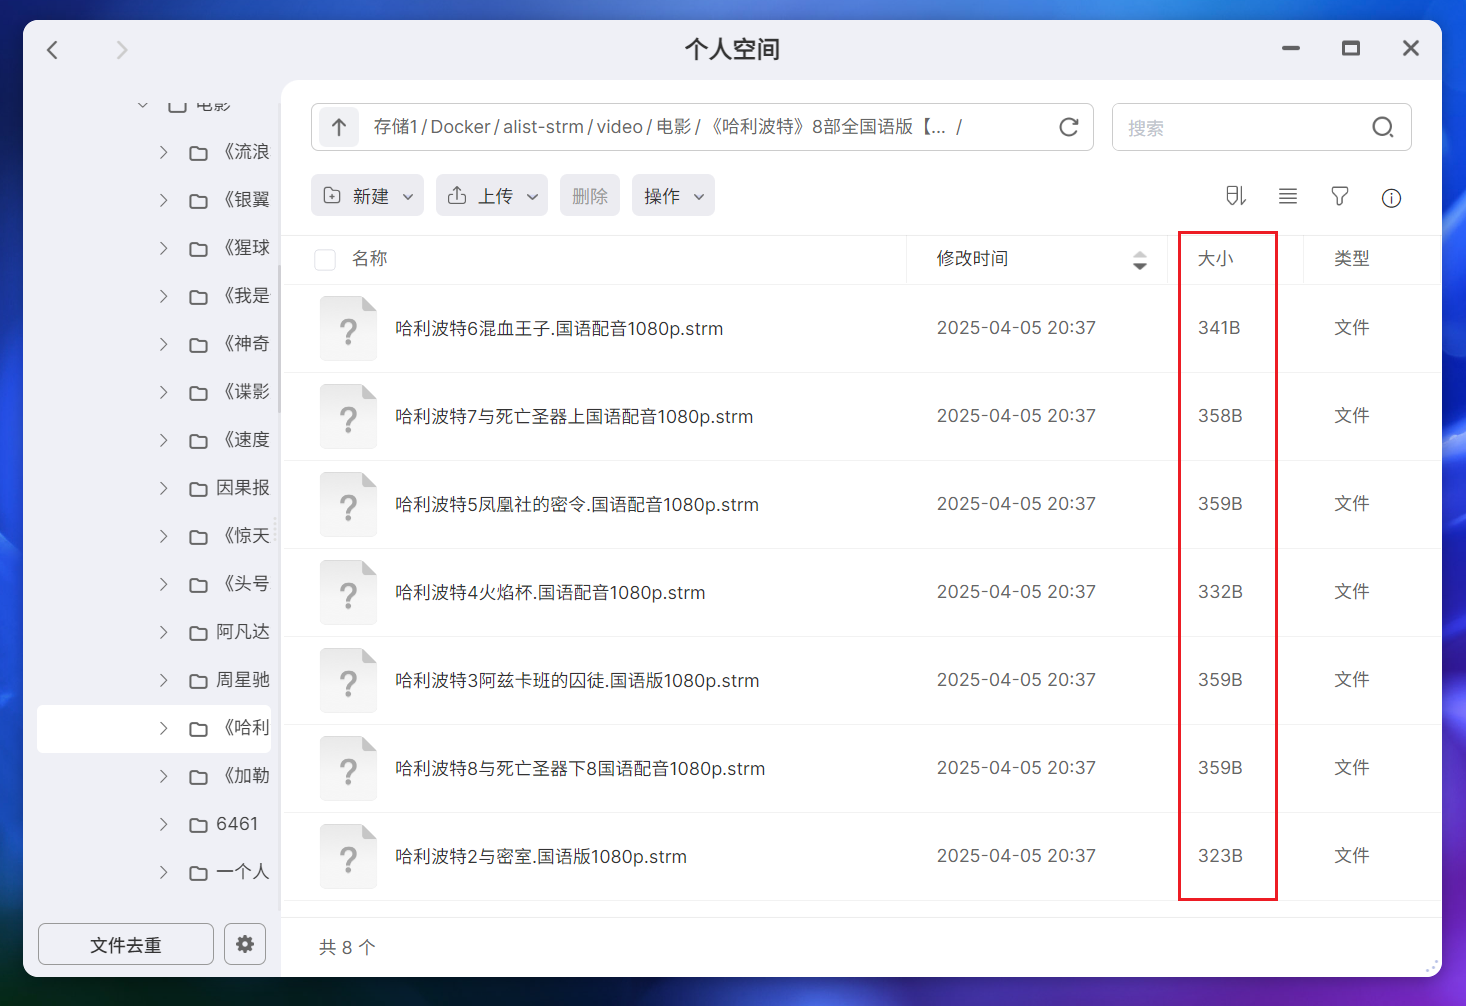1466x1006 pixels.
Task: Click file icon of 哈利波特4火焰杯
Action: [x=348, y=593]
